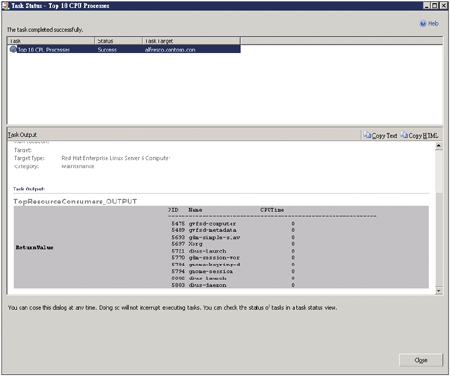Click the Copy HTML button
Screen dimensions: 450x376
click(420, 135)
